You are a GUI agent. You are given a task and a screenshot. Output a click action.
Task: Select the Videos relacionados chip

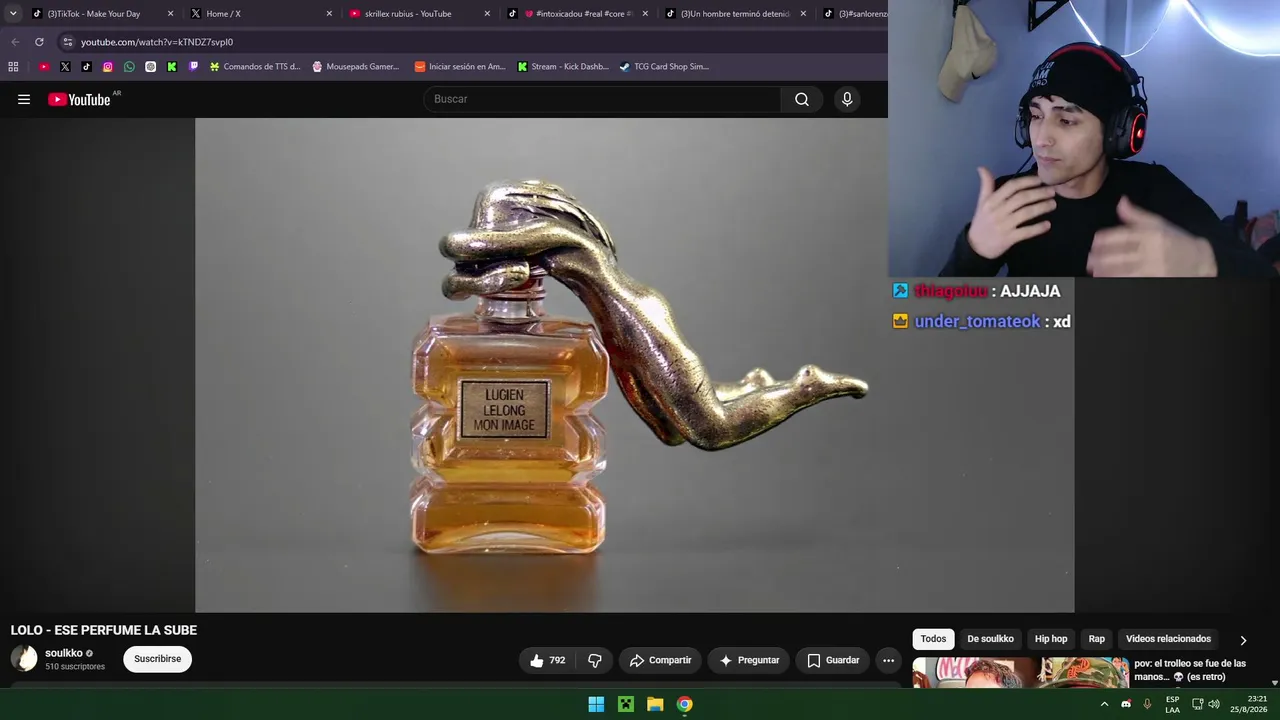pyautogui.click(x=1168, y=639)
